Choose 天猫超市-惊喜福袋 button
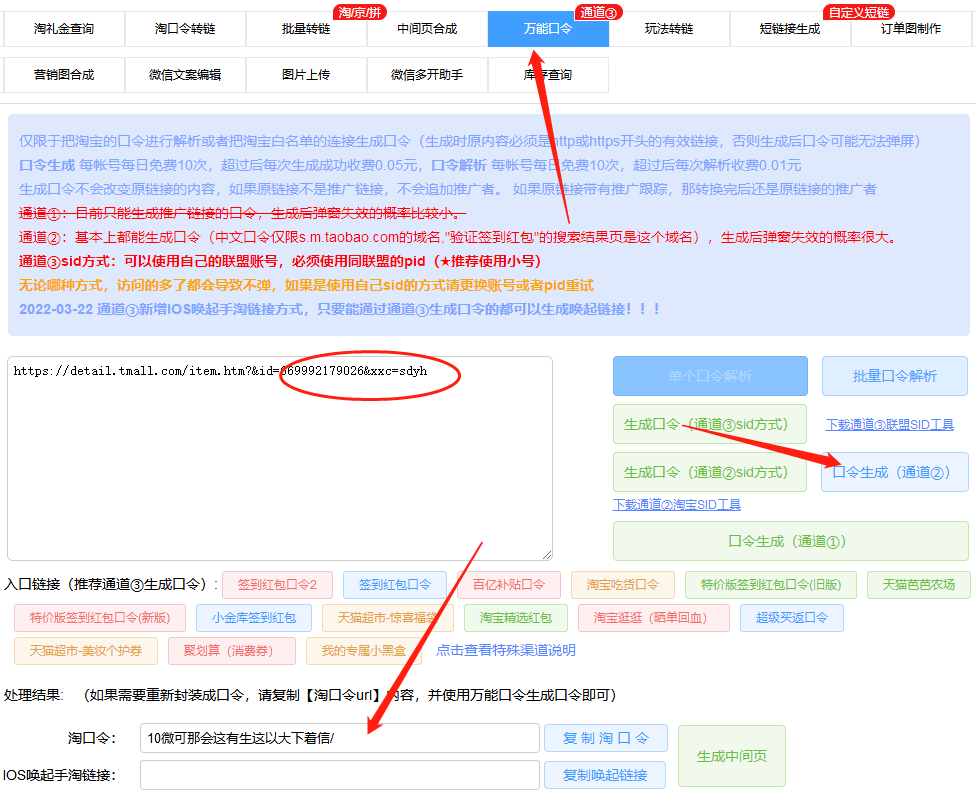 (388, 618)
